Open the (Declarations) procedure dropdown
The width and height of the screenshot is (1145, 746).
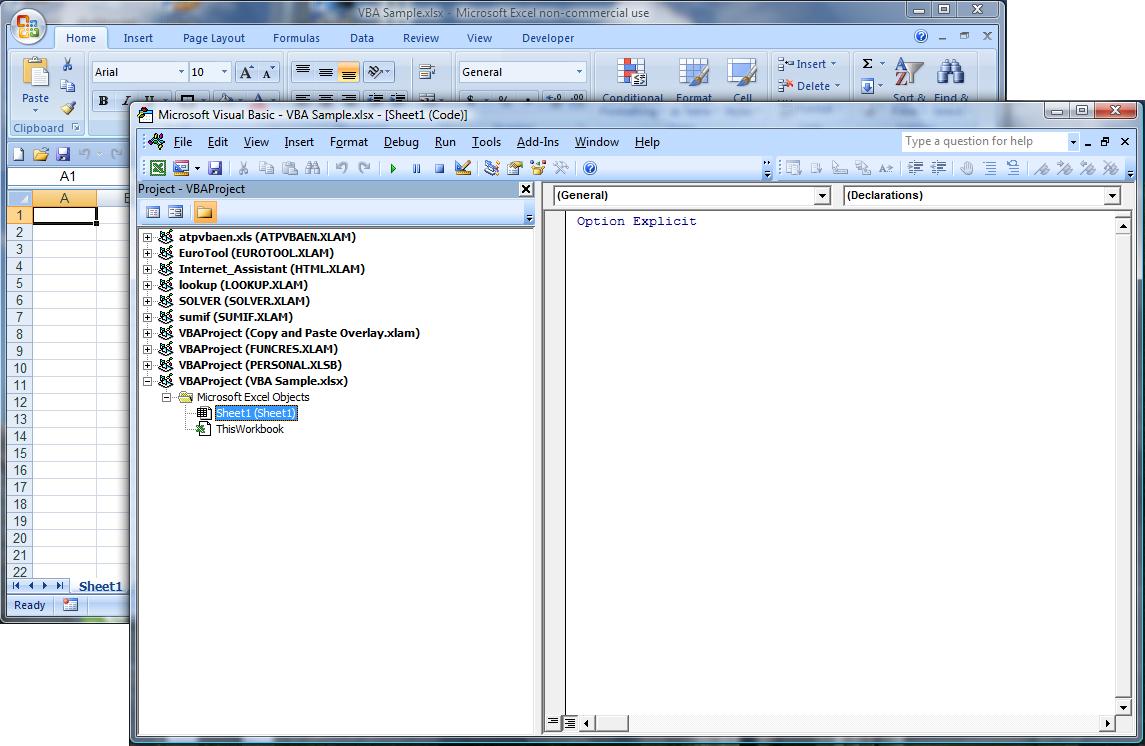click(1111, 196)
